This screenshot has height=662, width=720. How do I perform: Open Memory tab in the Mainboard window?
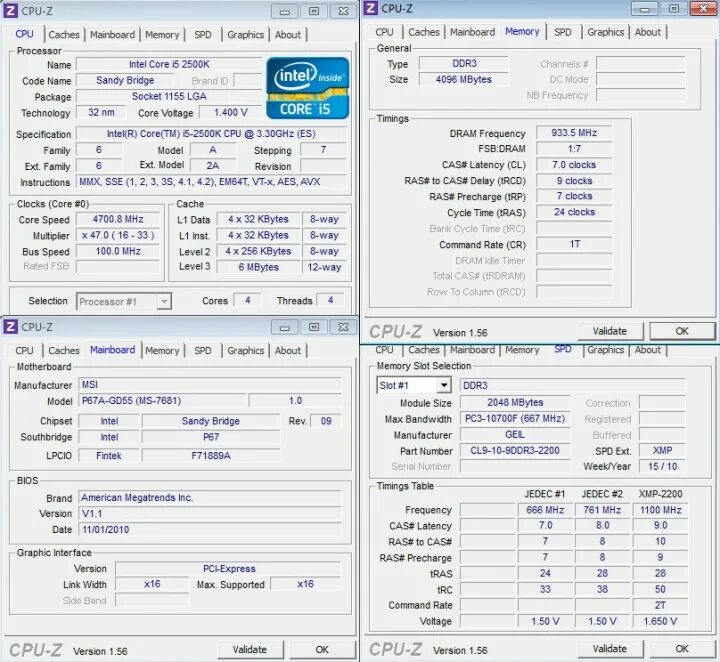click(162, 351)
